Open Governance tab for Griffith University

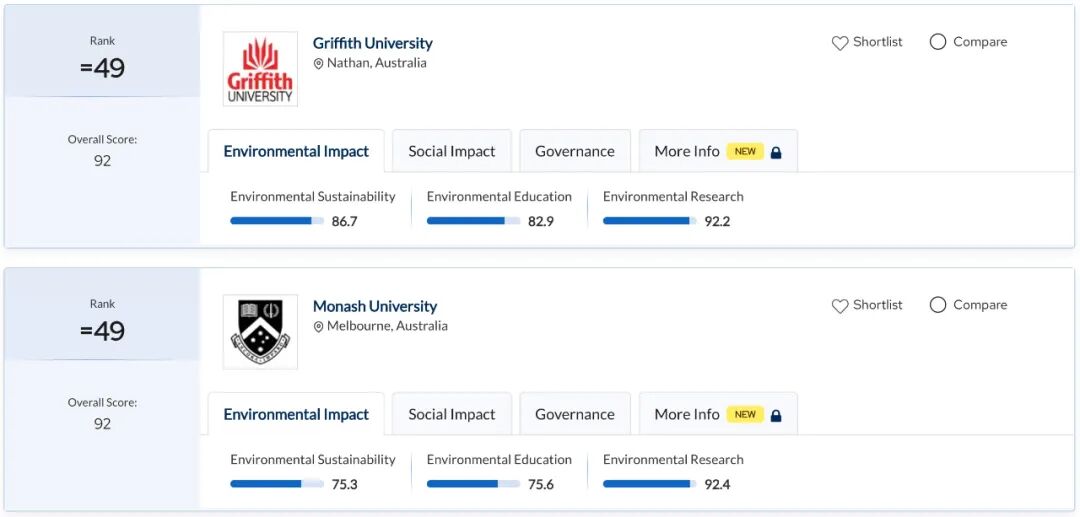coord(574,152)
